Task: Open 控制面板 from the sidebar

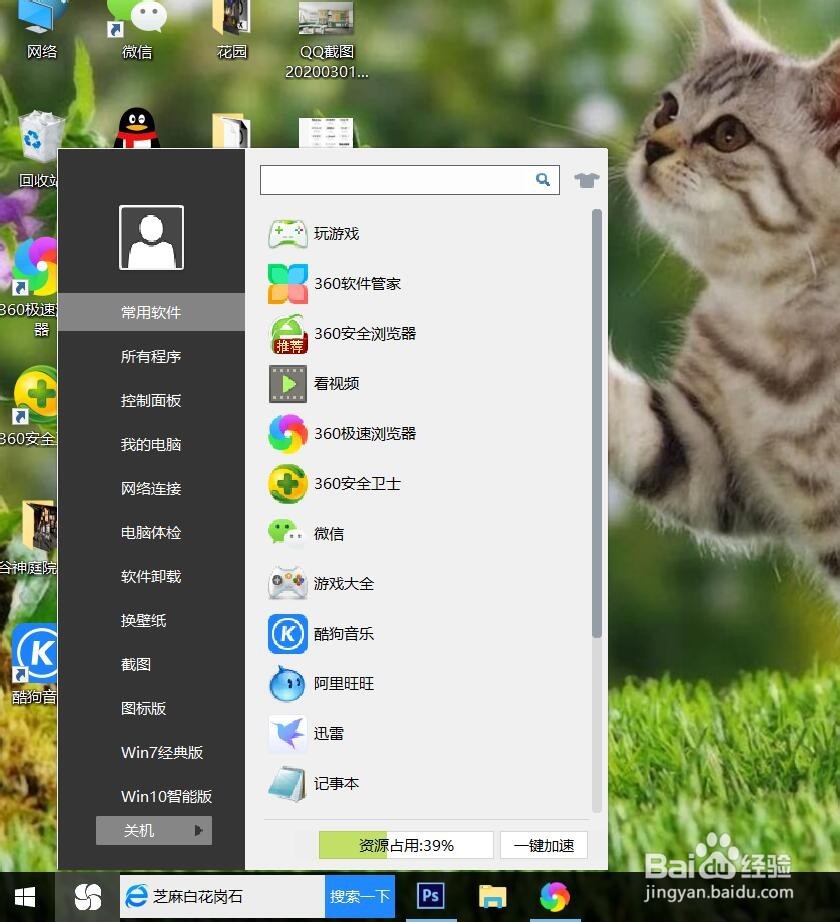Action: [151, 400]
